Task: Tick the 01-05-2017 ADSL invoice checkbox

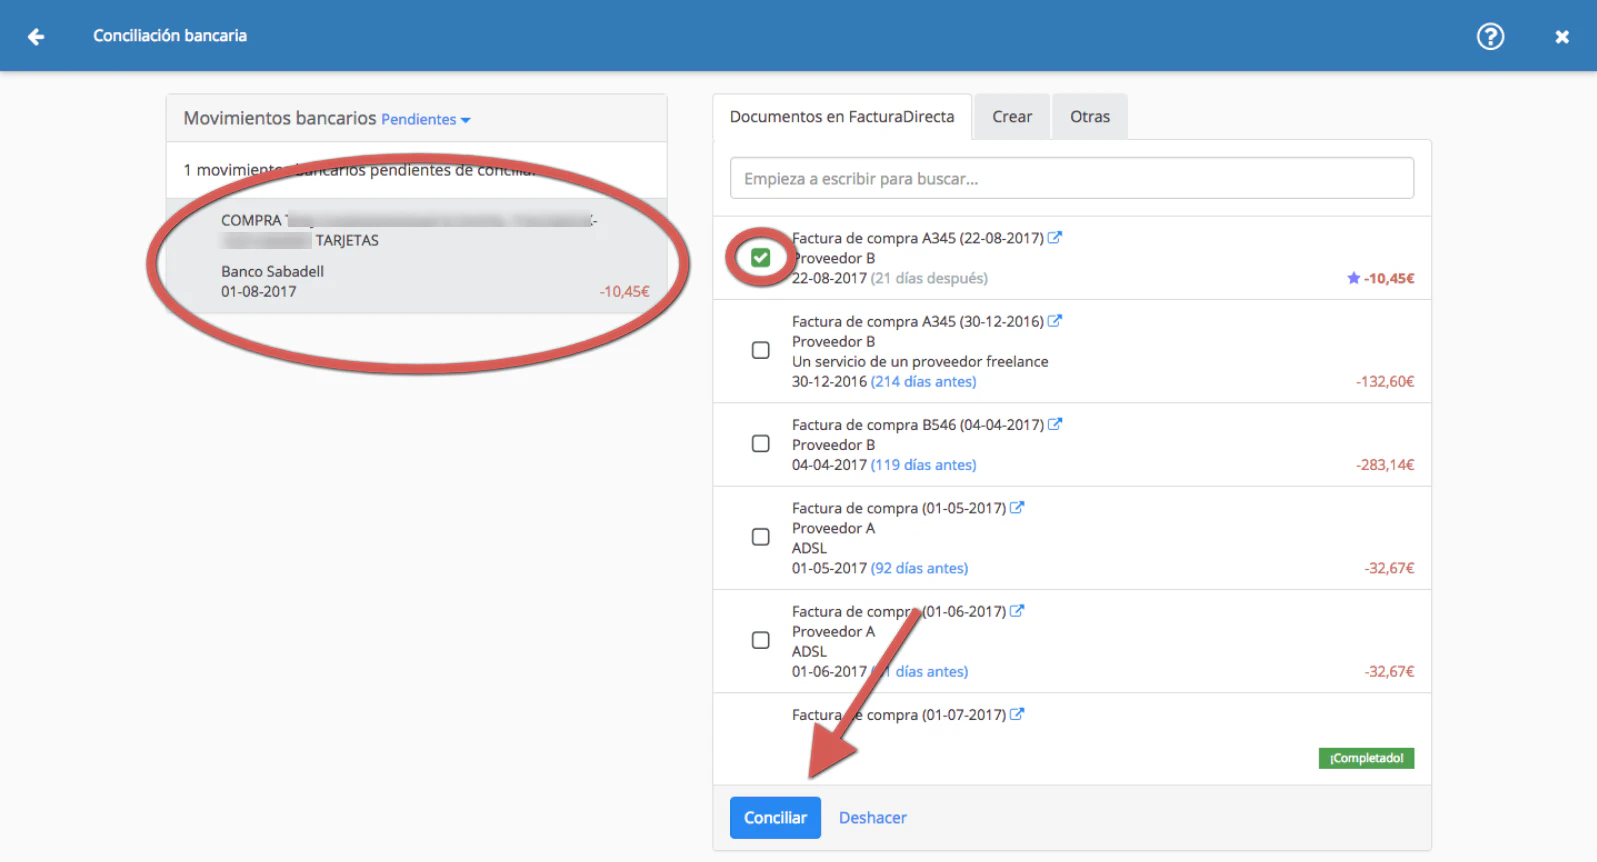Action: 761,537
